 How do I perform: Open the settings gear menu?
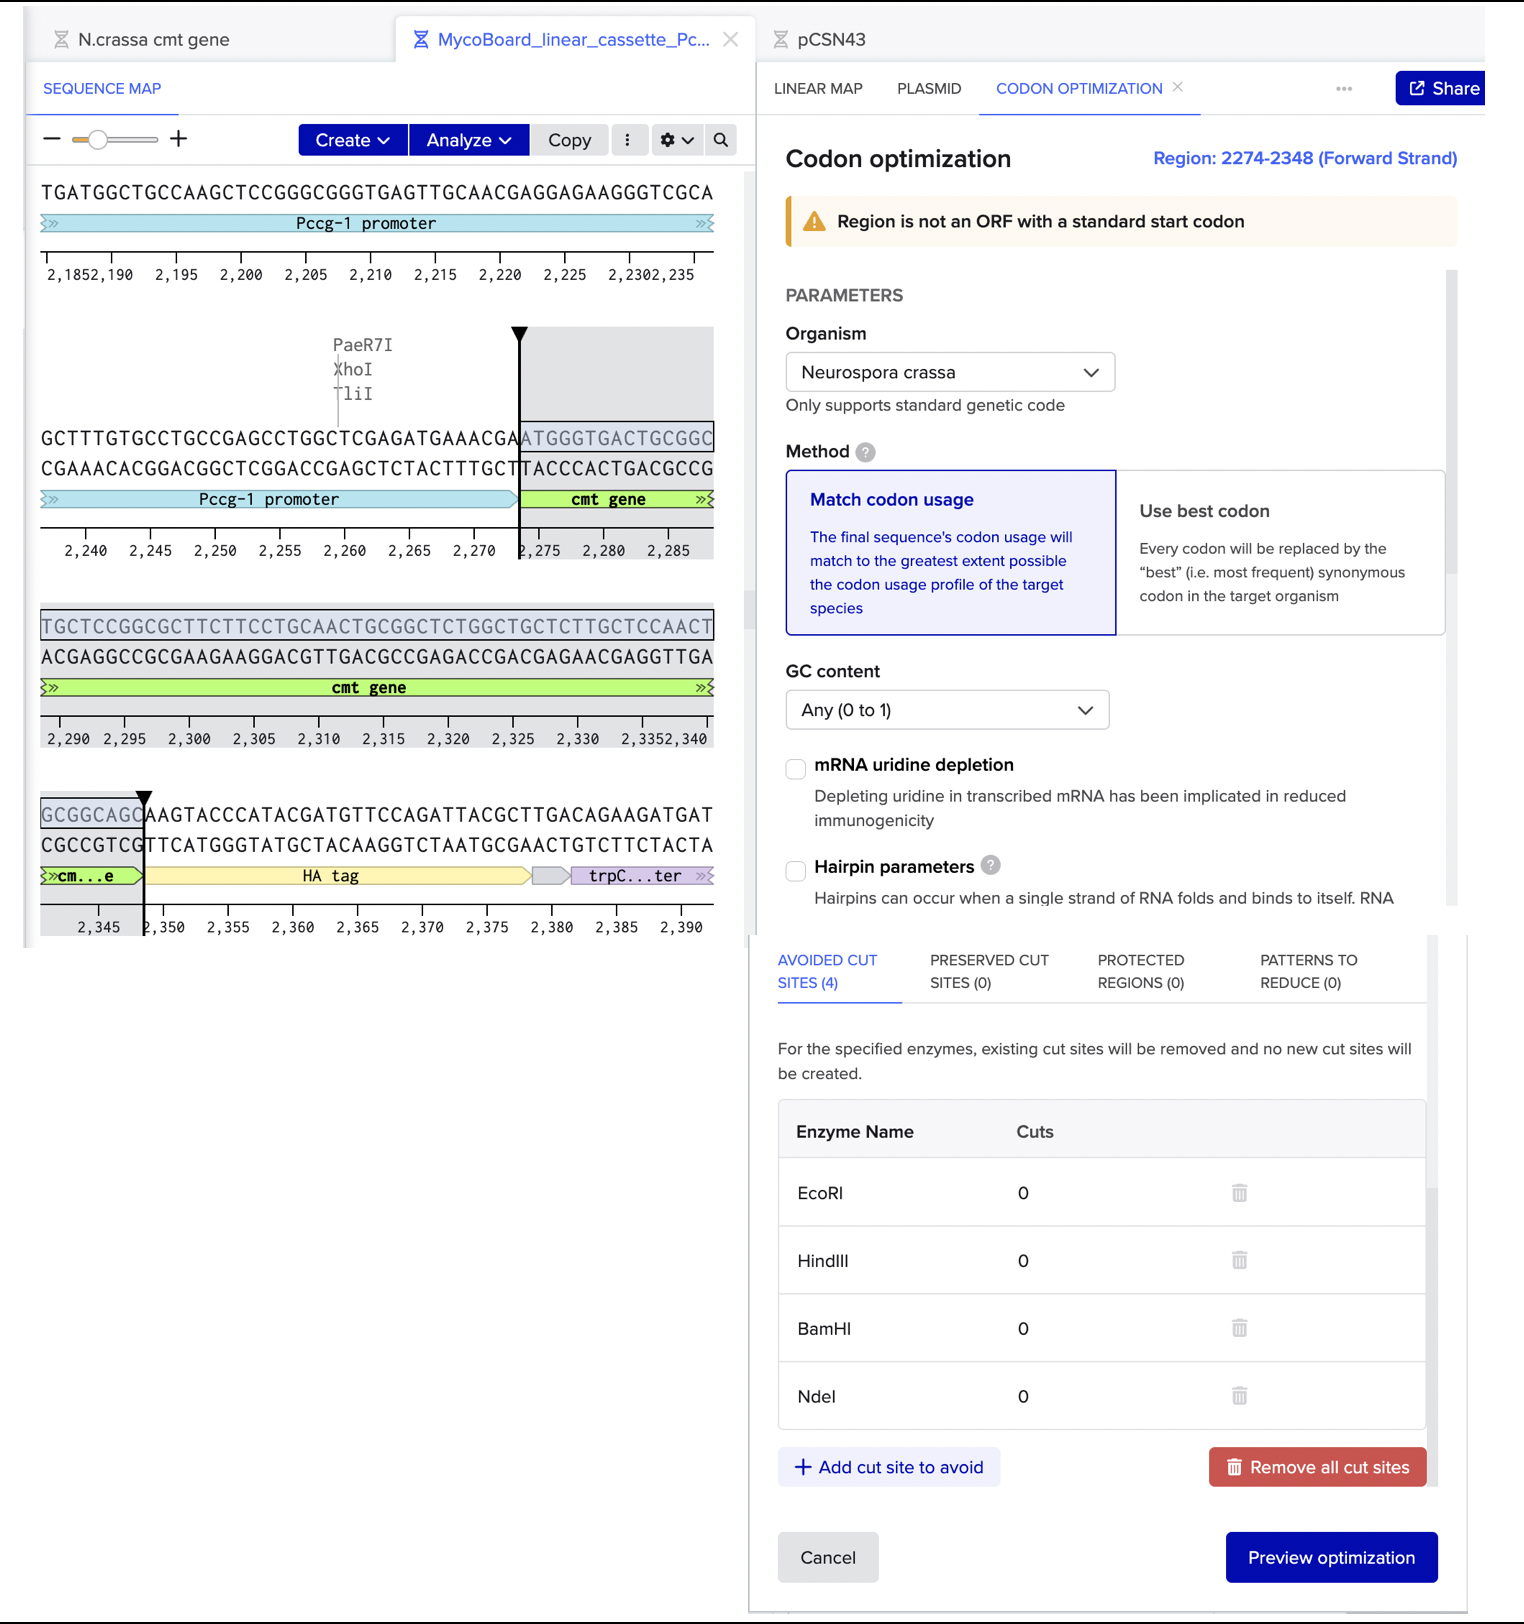point(677,140)
